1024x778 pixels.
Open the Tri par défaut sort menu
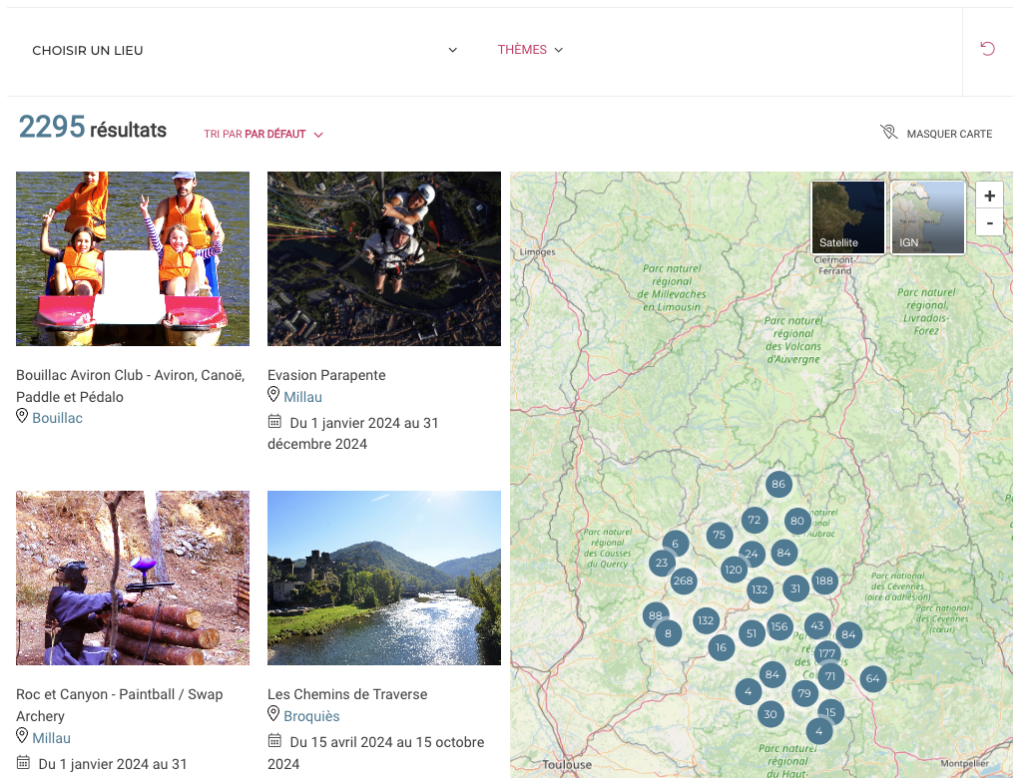(263, 134)
